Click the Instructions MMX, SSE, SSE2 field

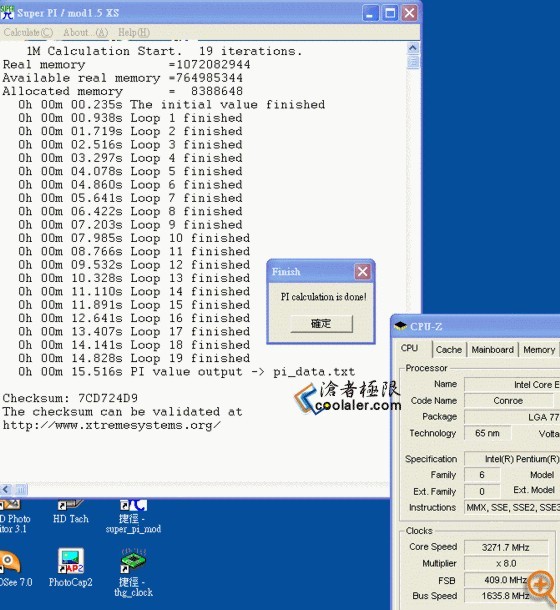pyautogui.click(x=512, y=507)
